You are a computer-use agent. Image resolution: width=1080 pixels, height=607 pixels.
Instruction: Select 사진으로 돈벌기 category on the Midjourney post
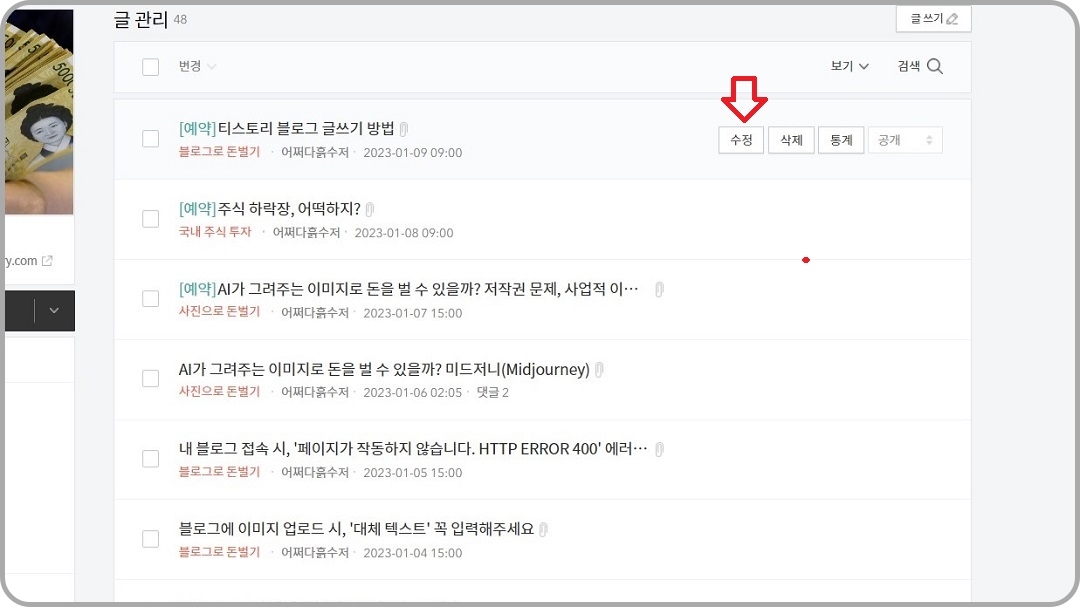[x=219, y=392]
